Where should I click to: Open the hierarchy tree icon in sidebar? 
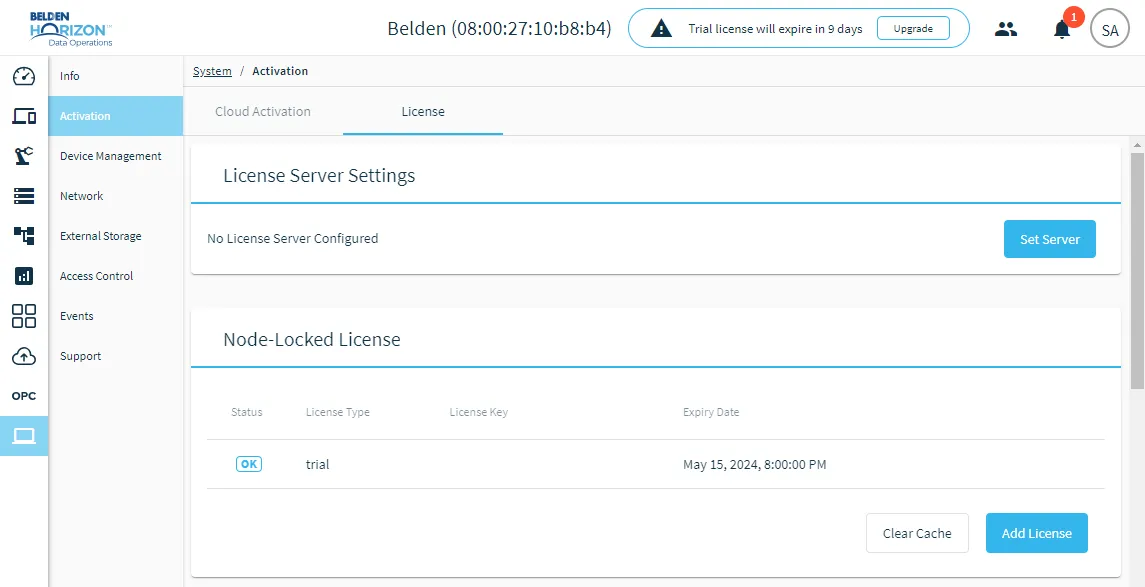[x=24, y=236]
